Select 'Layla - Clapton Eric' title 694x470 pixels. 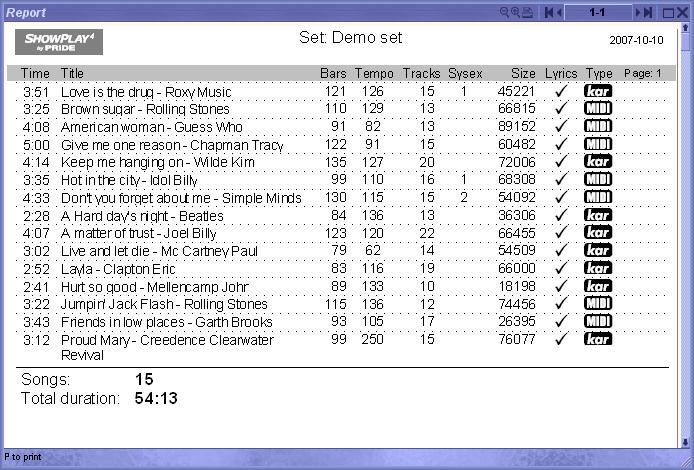[x=118, y=269]
